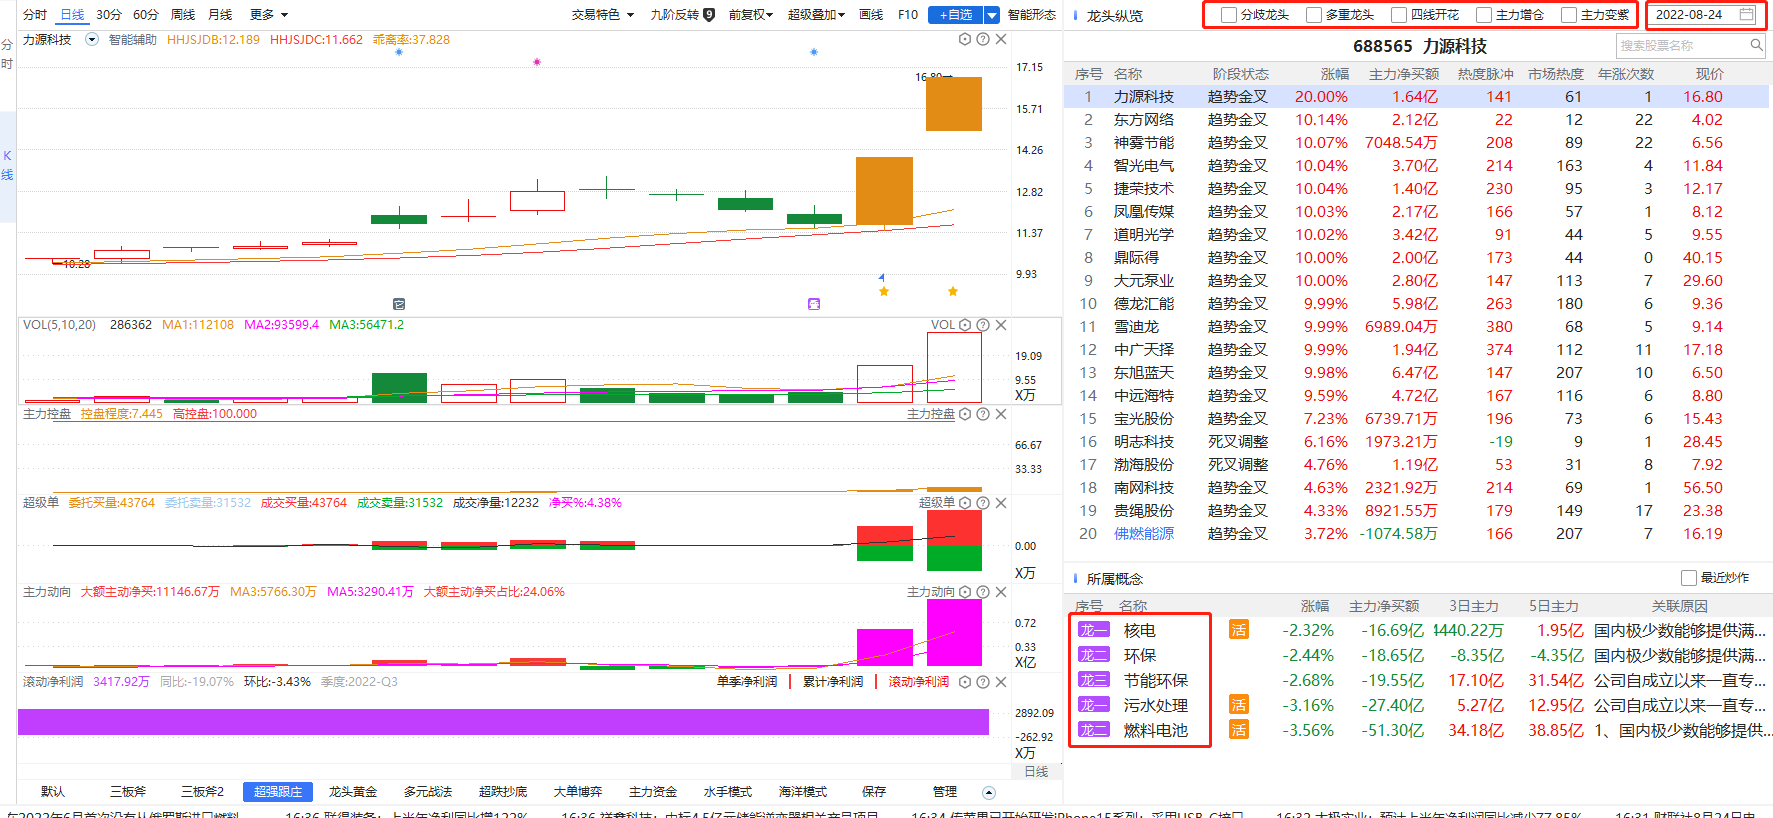Click the latest magenta 主力动向 bar
This screenshot has width=1773, height=818.
(954, 632)
